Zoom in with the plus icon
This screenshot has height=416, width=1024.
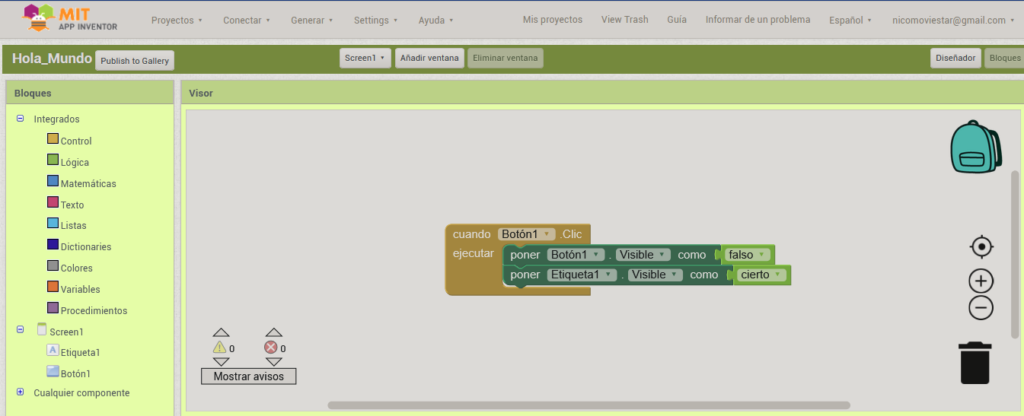click(981, 281)
